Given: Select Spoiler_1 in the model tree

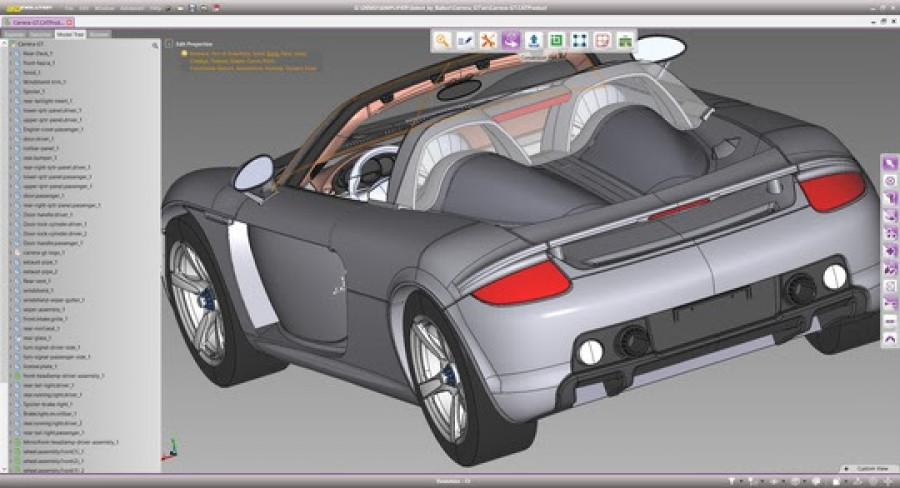Looking at the screenshot, I should [34, 91].
